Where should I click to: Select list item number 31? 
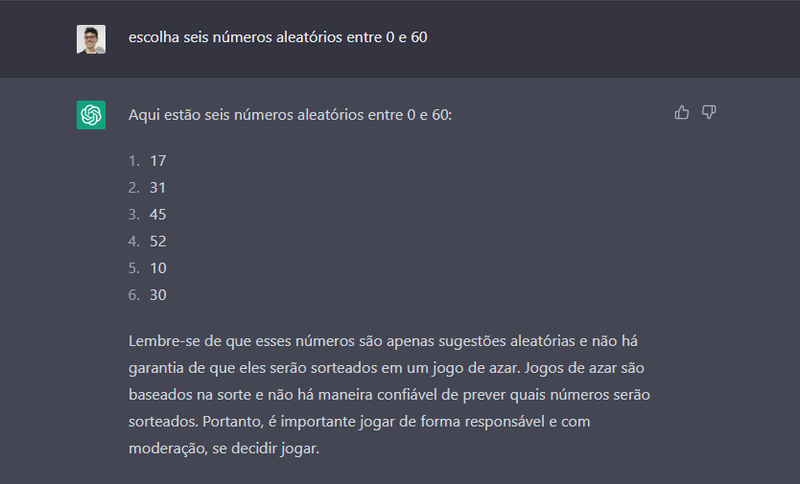(158, 188)
